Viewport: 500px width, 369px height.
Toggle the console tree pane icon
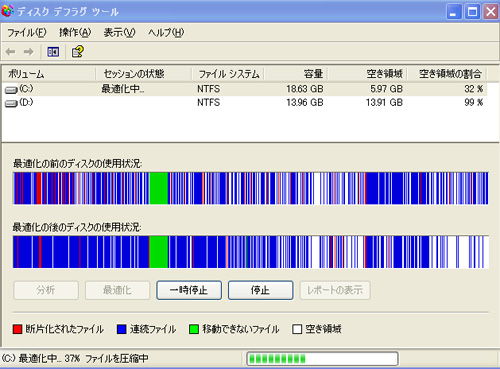[x=53, y=52]
